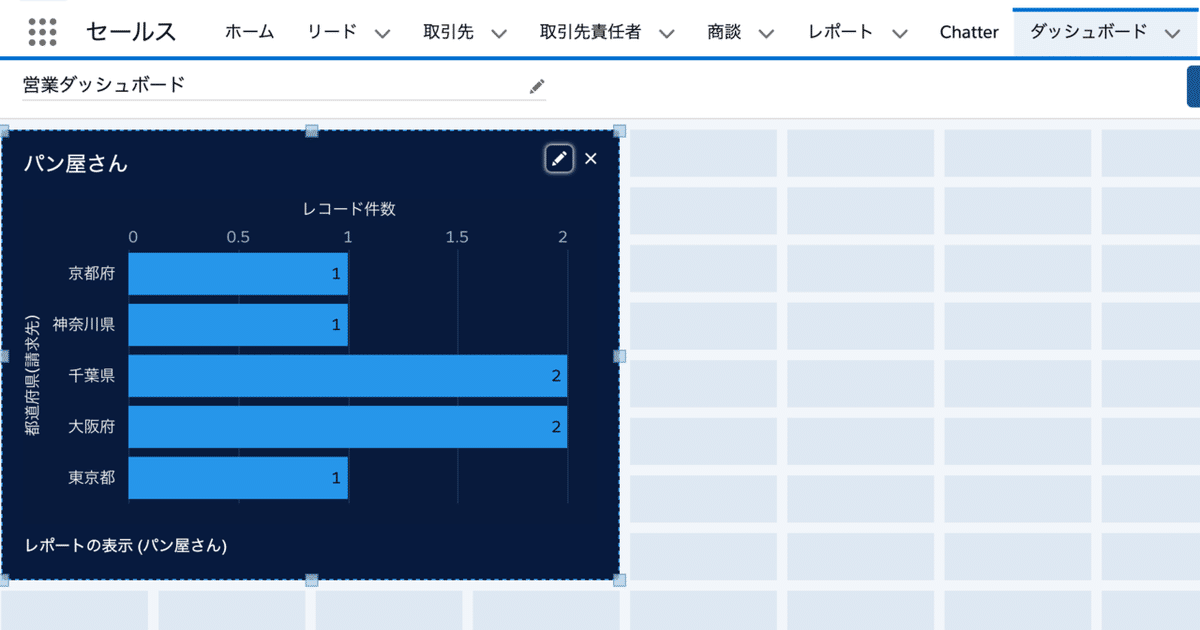
Task: Expand the 取引先責任者 dropdown chevron
Action: click(x=666, y=33)
